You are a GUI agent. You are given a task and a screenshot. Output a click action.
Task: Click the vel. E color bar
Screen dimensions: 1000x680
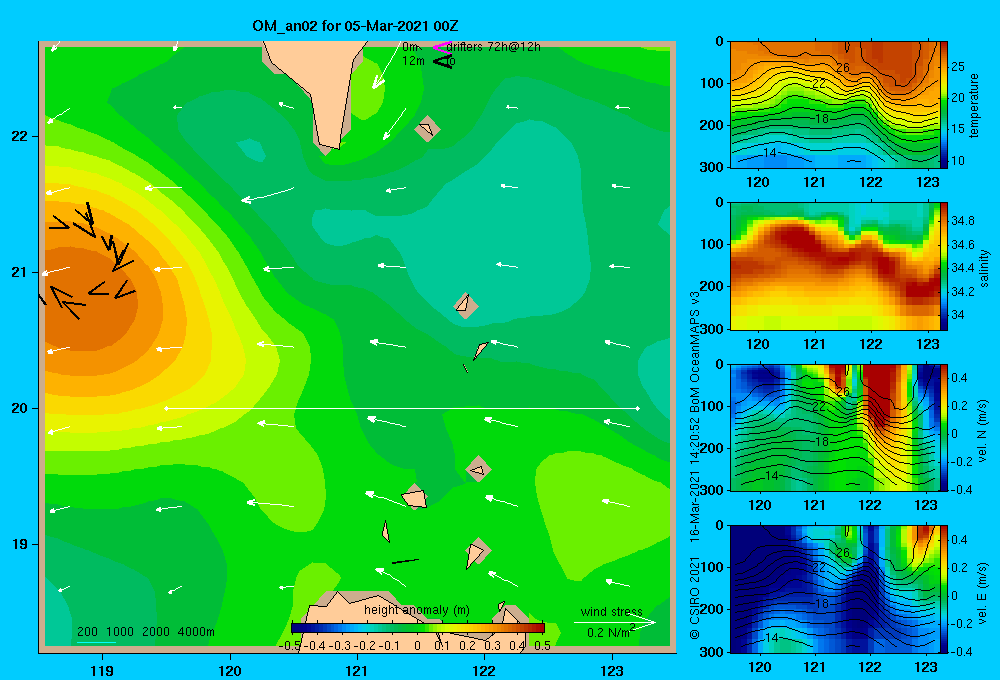(943, 589)
